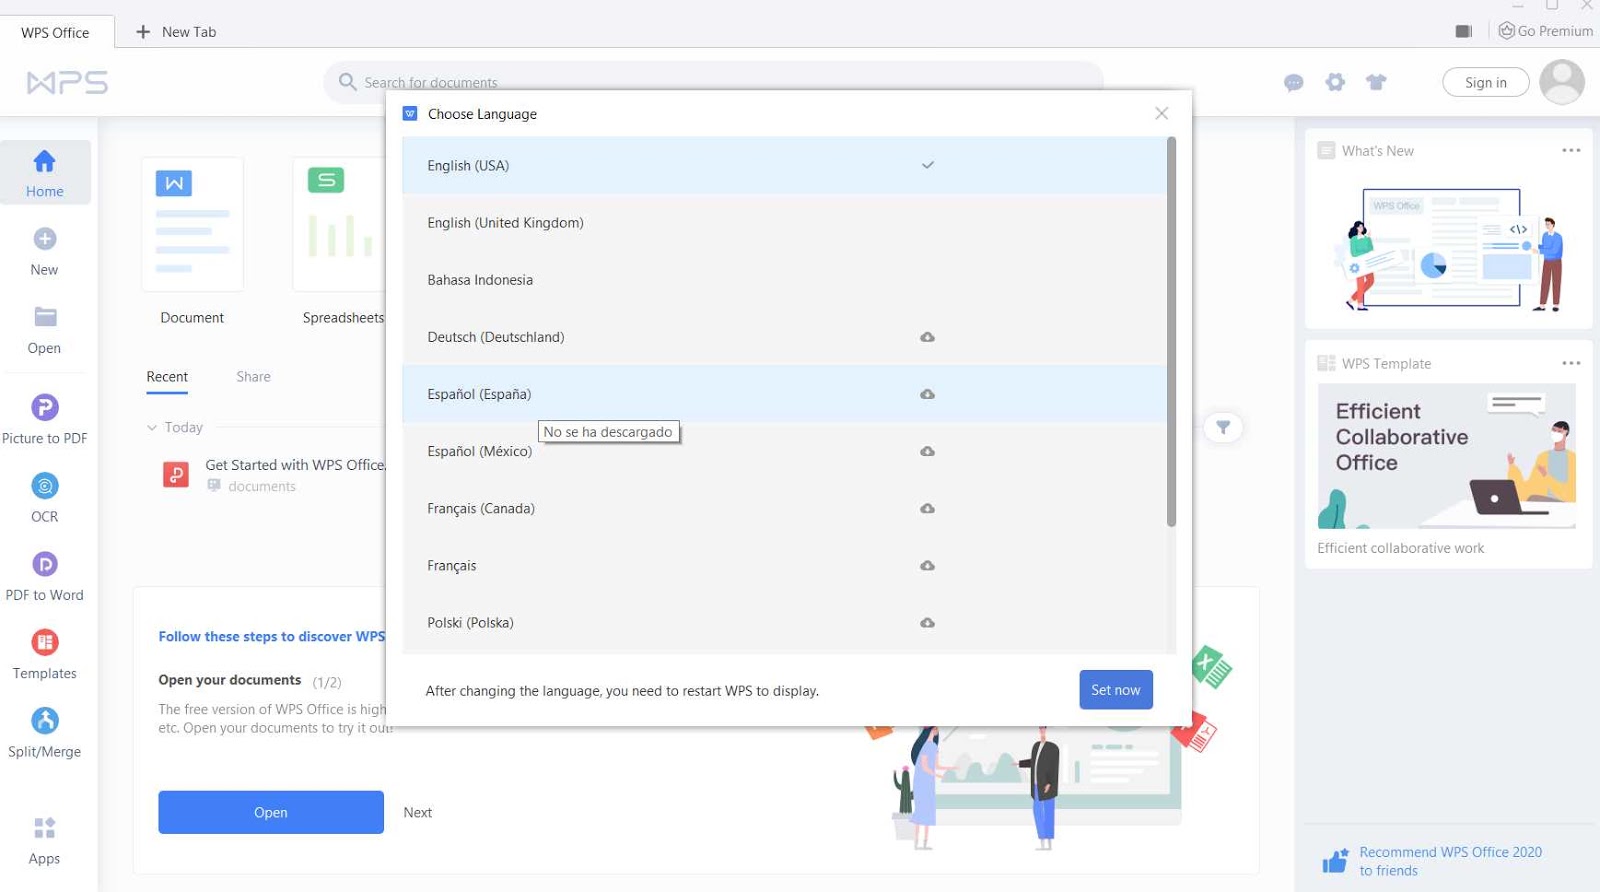This screenshot has width=1600, height=892.
Task: Switch to the Recent tab
Action: (167, 377)
